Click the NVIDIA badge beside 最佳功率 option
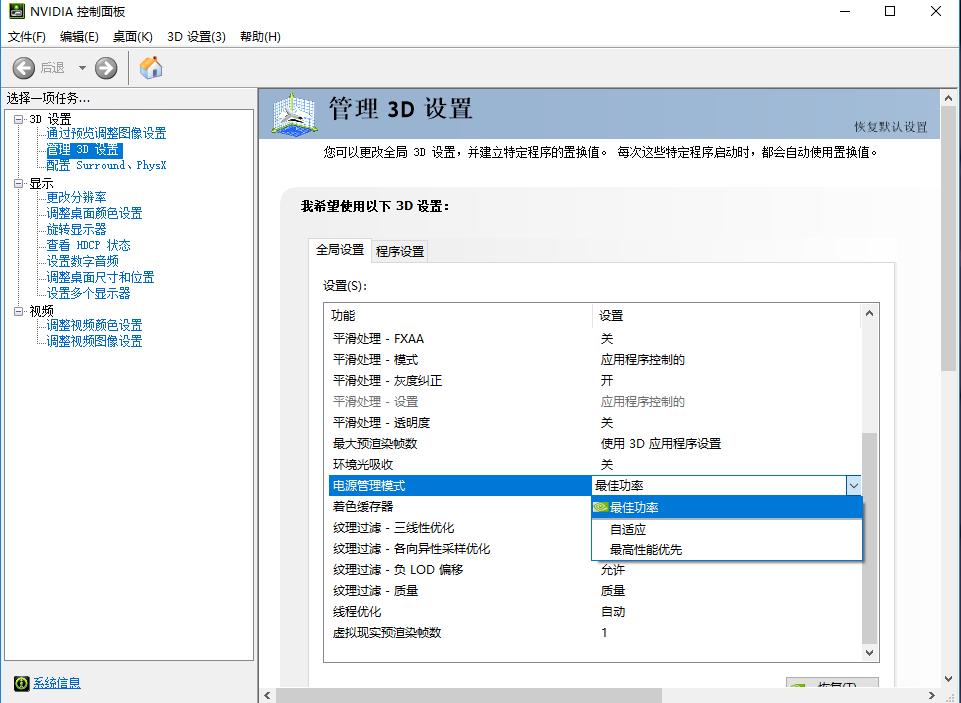The height and width of the screenshot is (703, 961). point(600,507)
